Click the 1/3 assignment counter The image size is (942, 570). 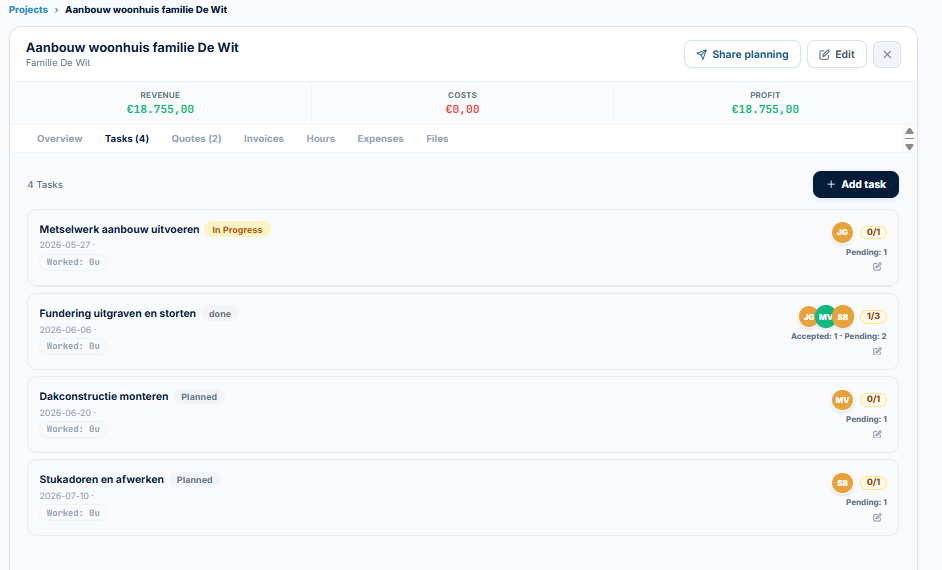(x=874, y=317)
